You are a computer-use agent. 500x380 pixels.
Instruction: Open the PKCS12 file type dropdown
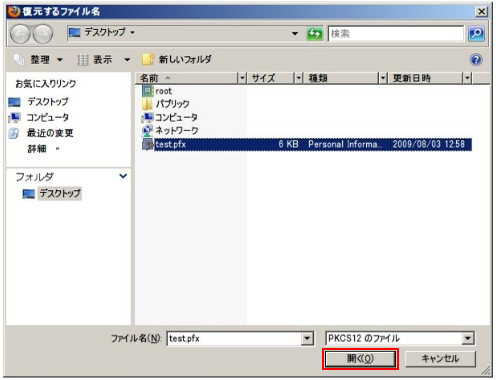pos(468,339)
